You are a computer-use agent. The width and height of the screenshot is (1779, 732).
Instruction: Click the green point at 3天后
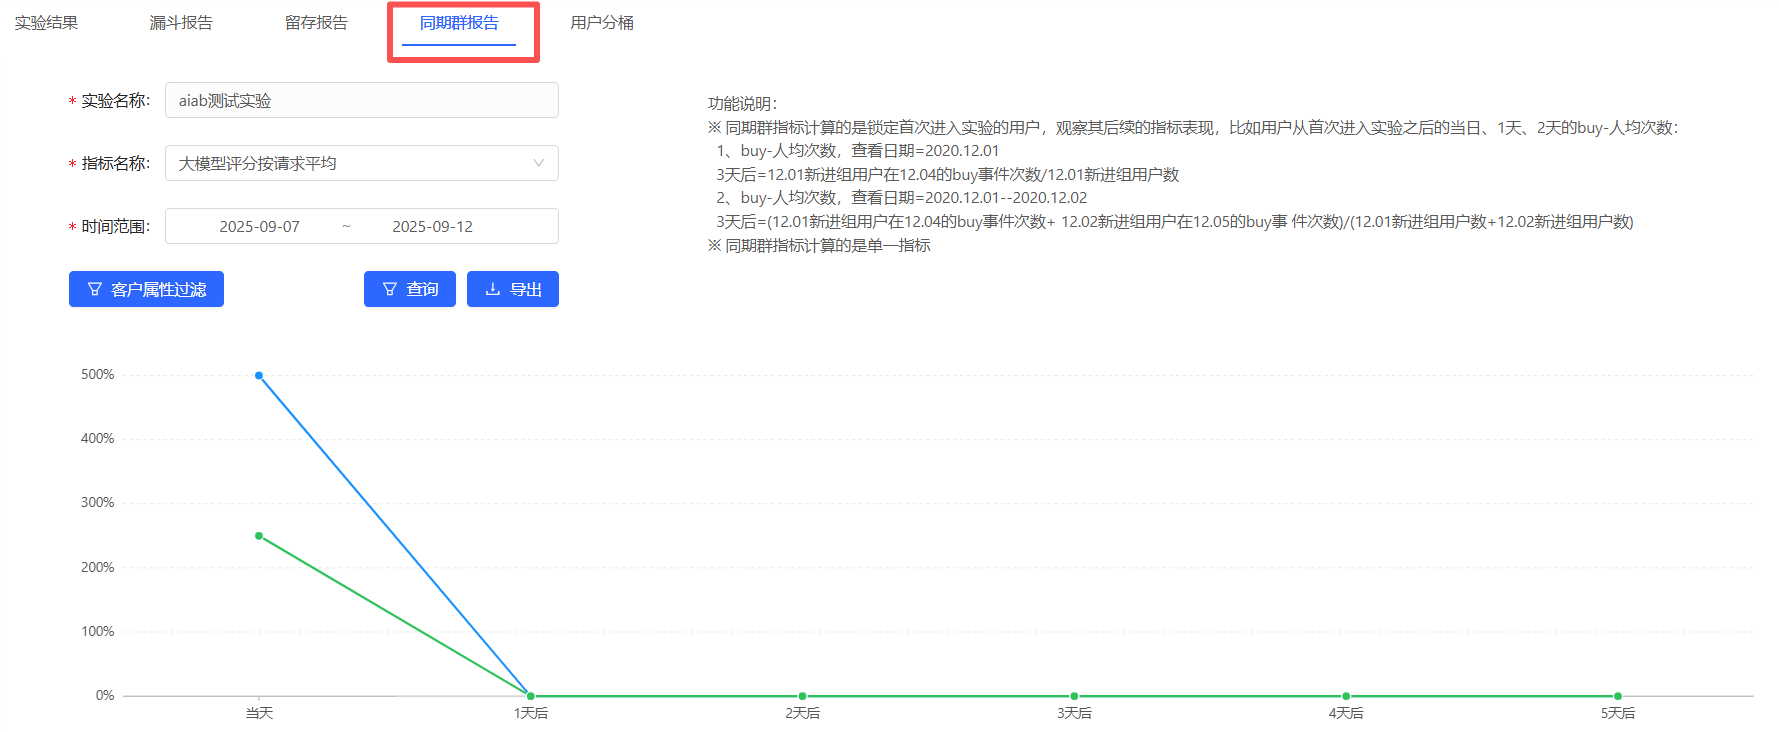(1074, 696)
